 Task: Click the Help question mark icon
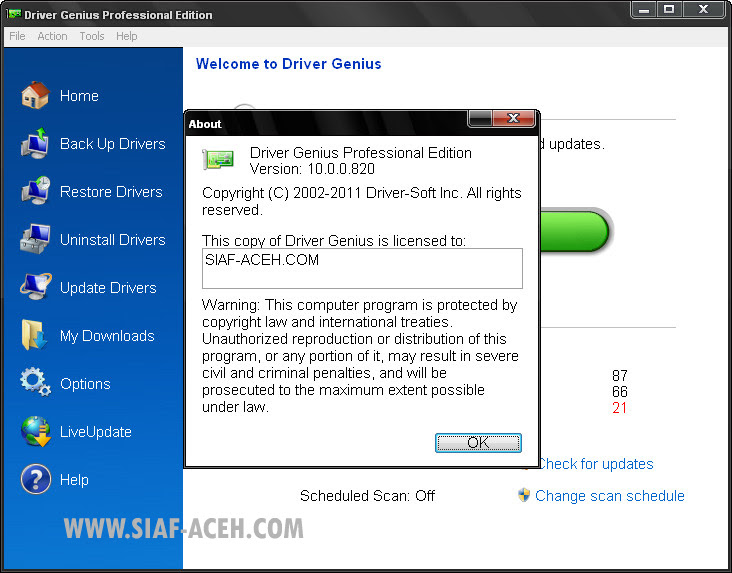(36, 479)
